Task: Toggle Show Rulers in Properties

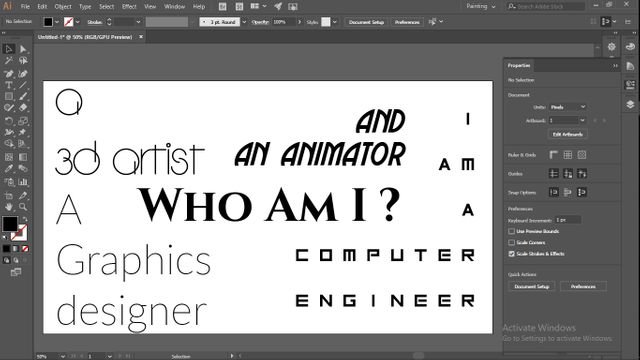Action: coord(553,155)
